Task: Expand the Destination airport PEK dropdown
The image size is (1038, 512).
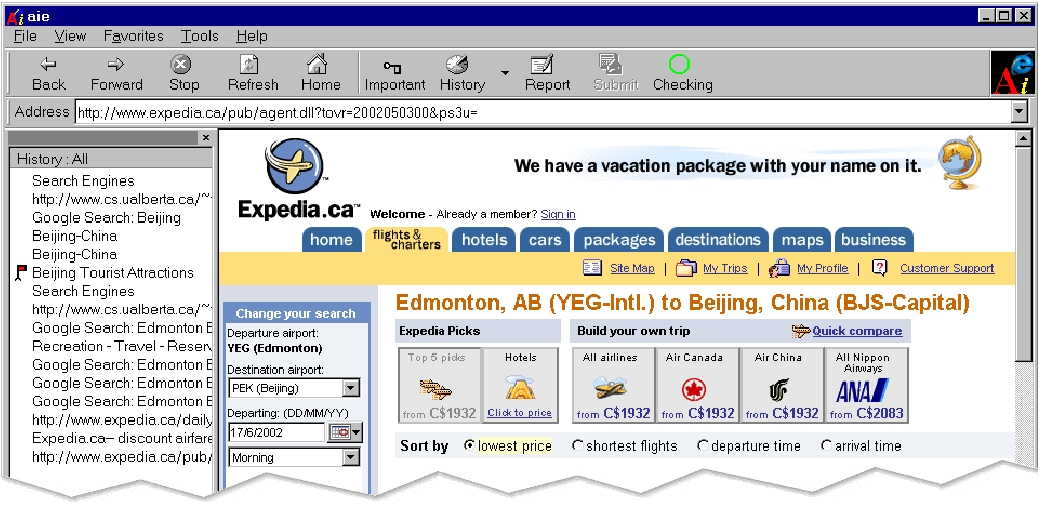Action: 350,388
